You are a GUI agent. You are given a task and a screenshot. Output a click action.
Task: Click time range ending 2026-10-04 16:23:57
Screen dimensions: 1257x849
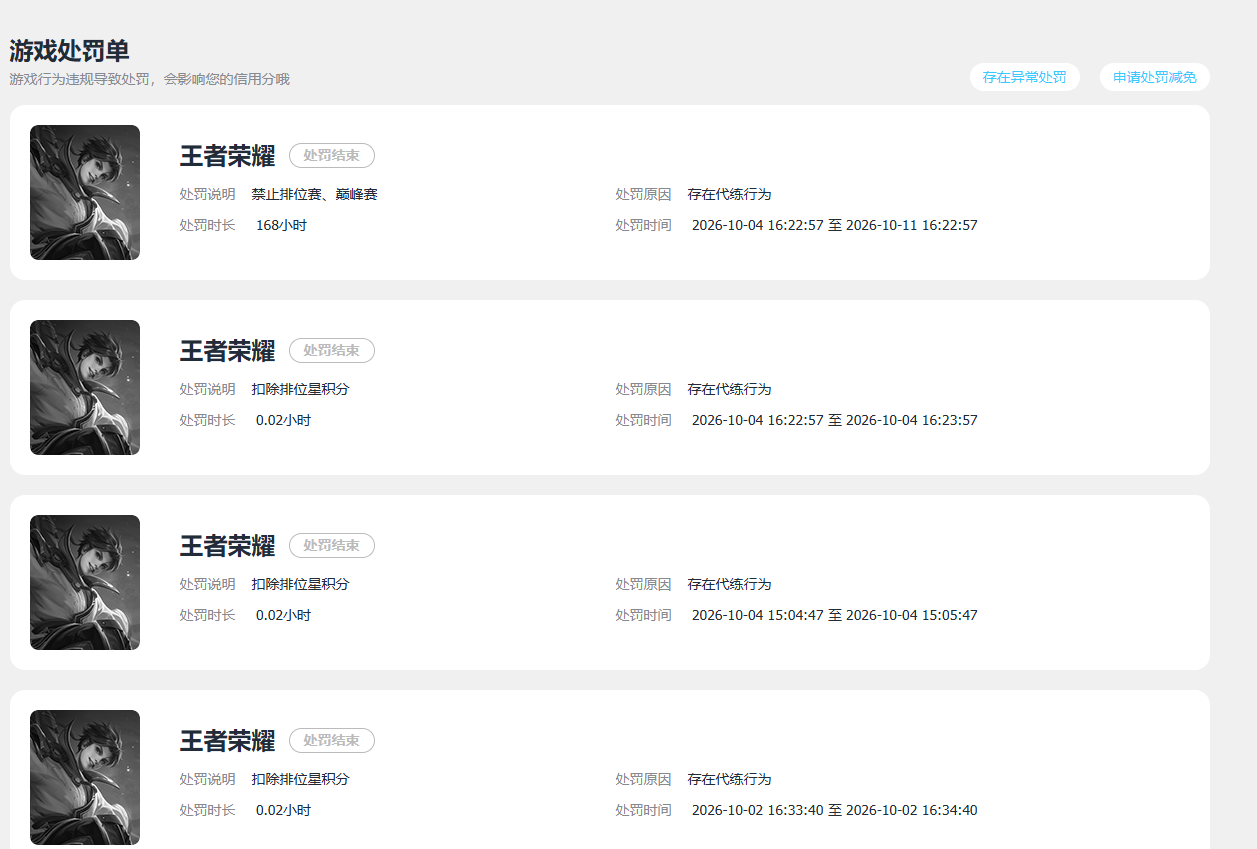835,420
